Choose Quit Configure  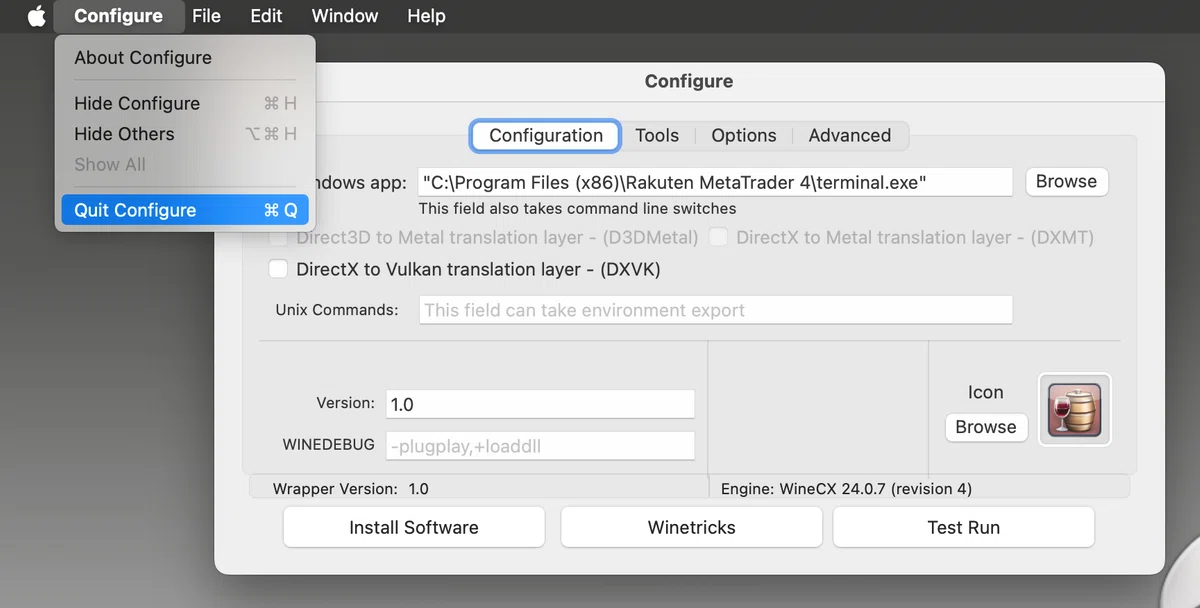[x=185, y=210]
